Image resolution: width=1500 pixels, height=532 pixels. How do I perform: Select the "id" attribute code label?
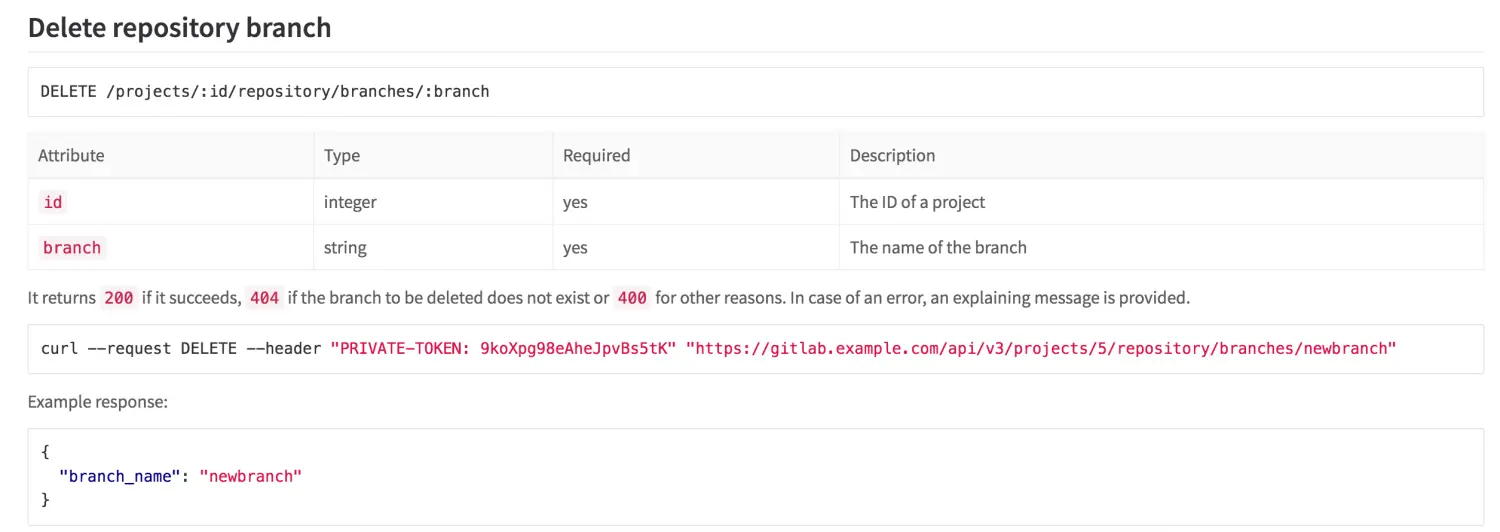pos(53,202)
